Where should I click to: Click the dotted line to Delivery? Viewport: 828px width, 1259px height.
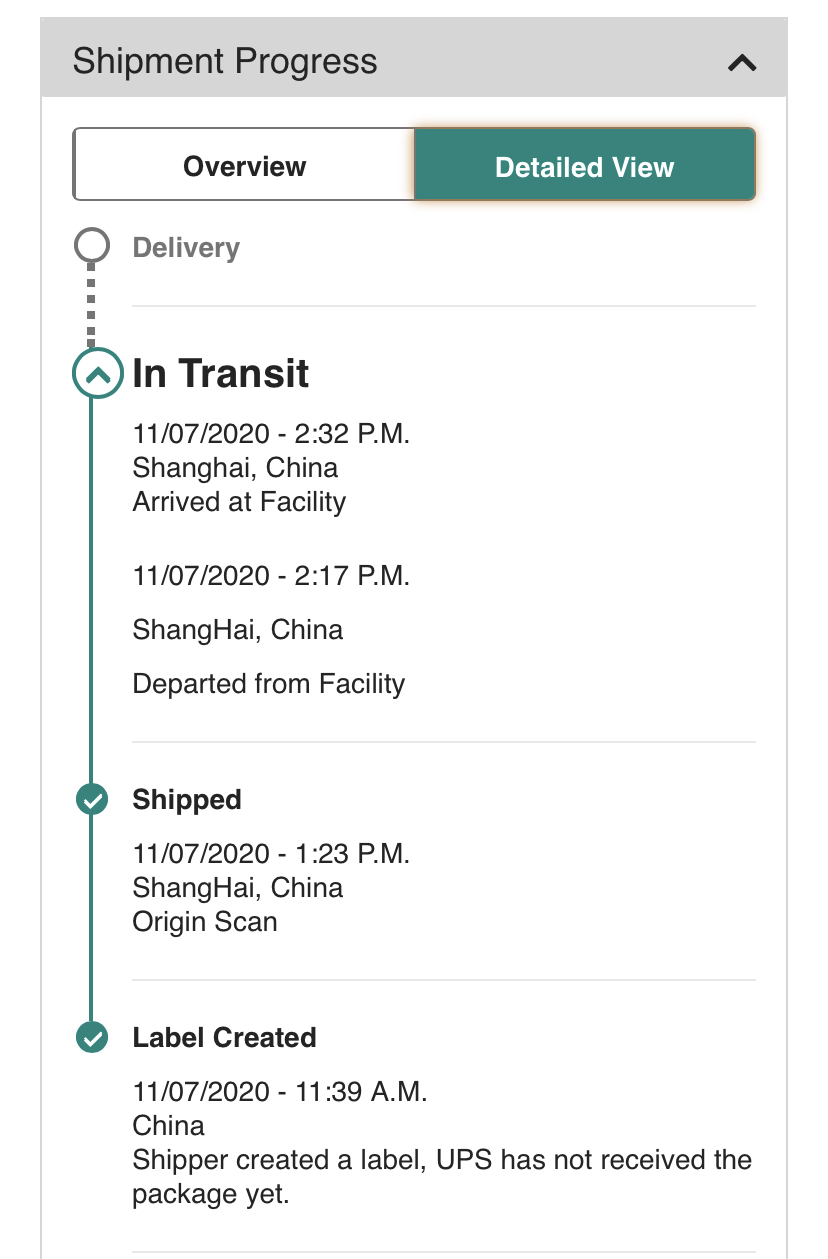point(91,305)
